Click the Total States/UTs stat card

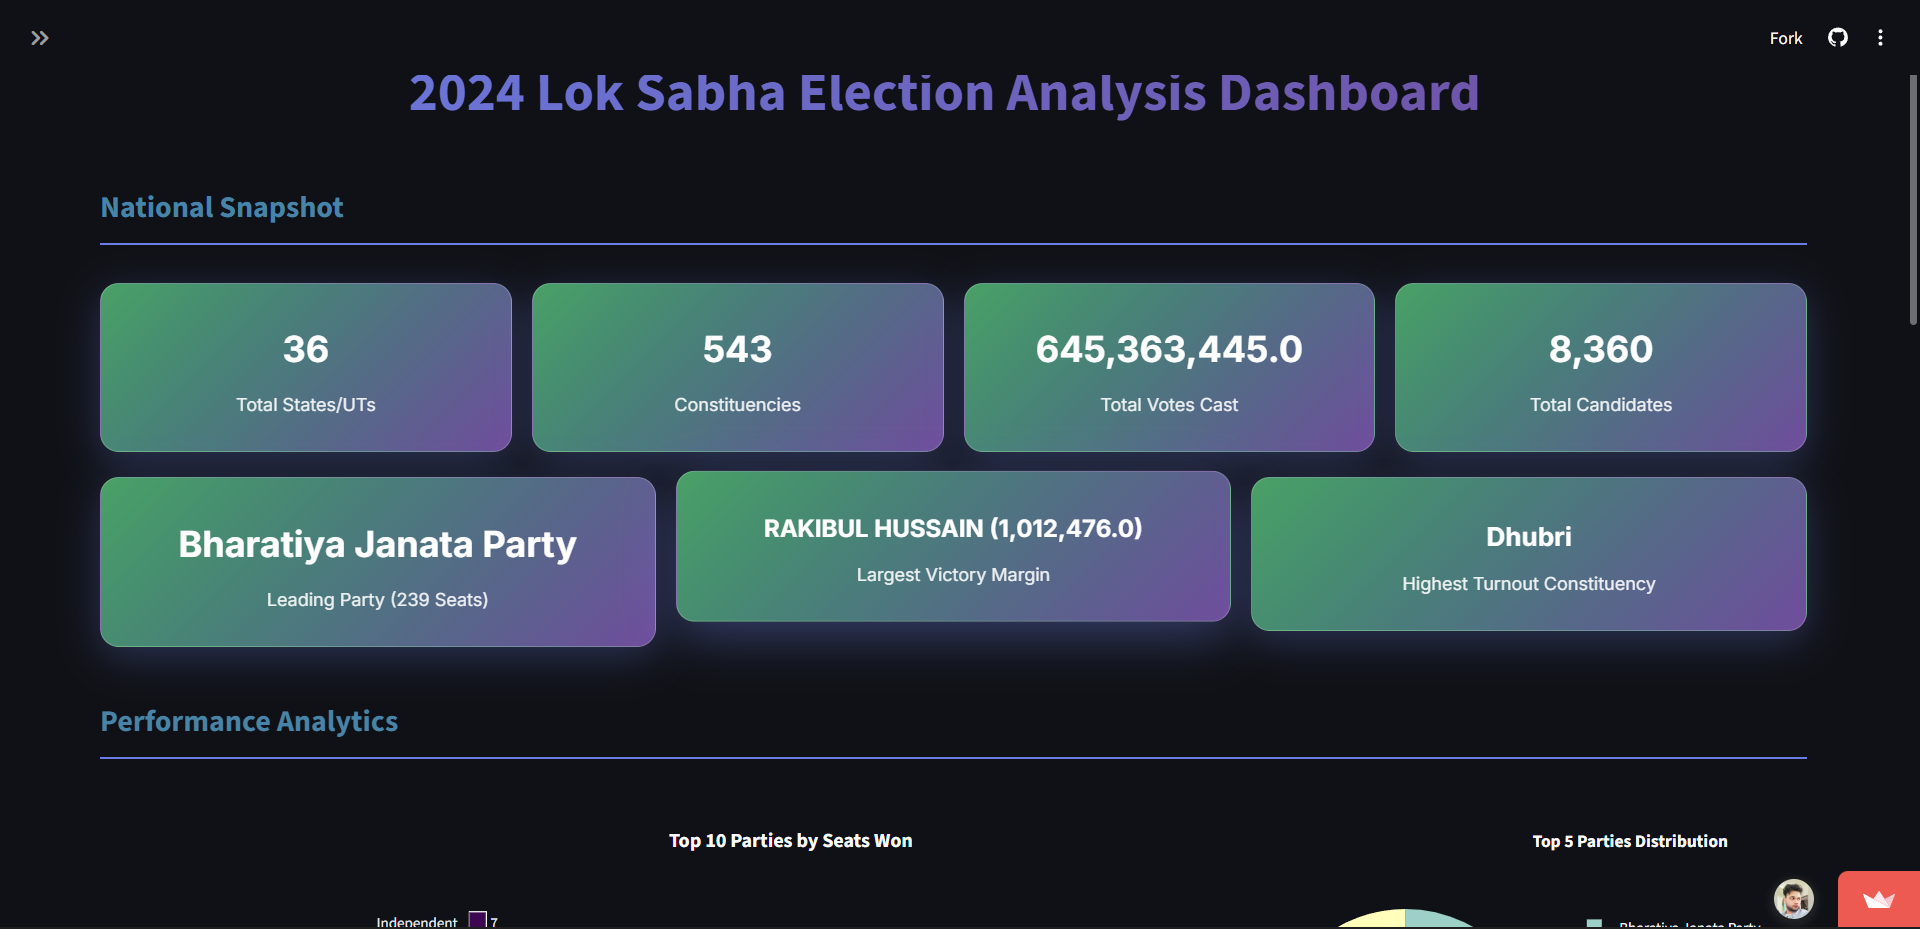click(x=305, y=367)
